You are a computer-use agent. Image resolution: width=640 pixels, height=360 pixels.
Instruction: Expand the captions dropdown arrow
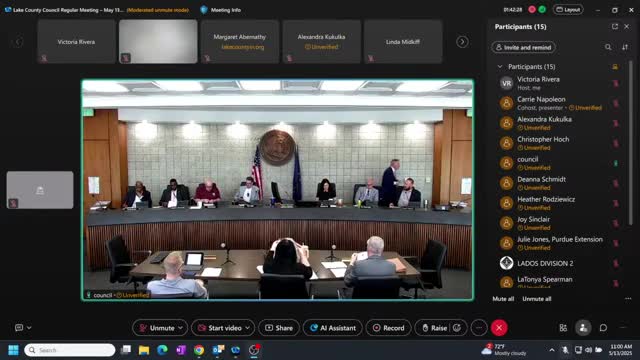pos(29,327)
